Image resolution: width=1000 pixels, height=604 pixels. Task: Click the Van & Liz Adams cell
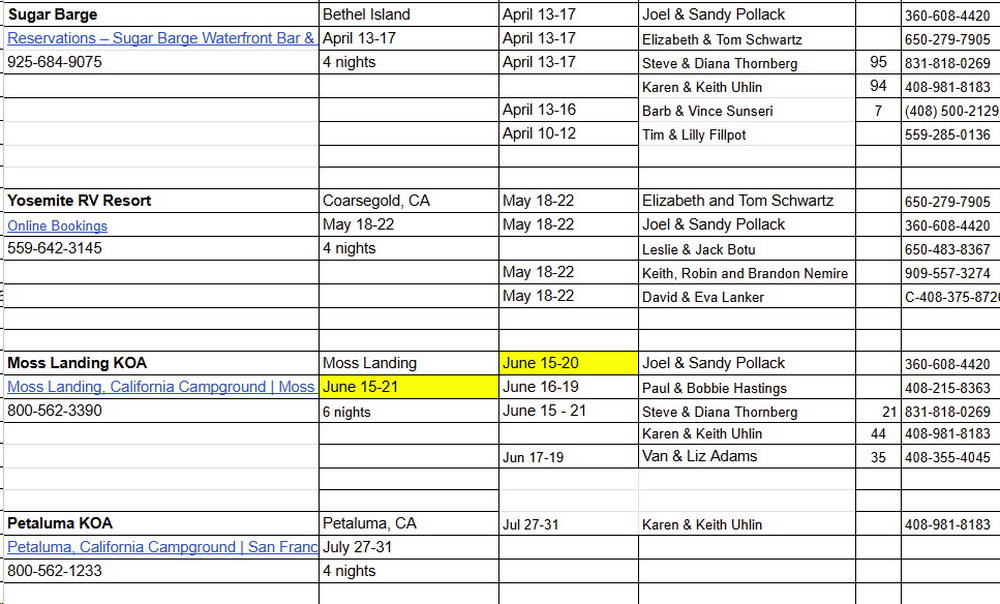click(x=700, y=457)
